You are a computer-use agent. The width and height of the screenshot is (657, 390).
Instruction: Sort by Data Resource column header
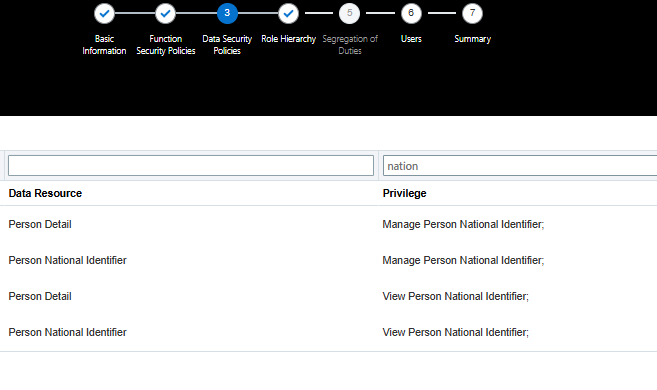45,193
